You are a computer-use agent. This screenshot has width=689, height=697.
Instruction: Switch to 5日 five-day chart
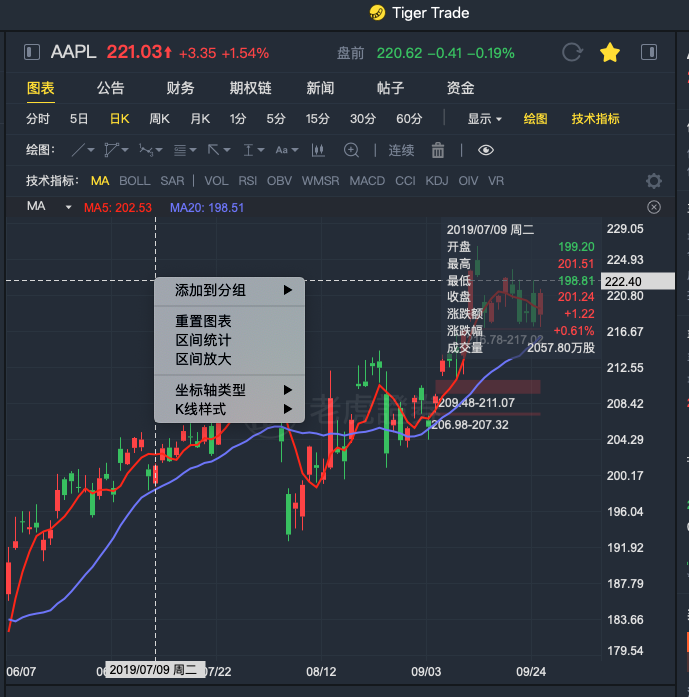pyautogui.click(x=79, y=119)
